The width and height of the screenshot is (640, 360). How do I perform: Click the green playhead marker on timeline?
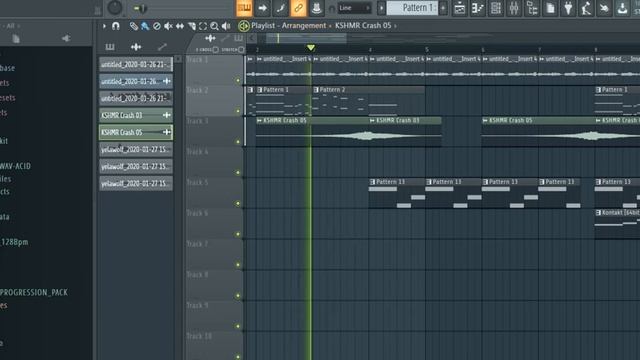tap(311, 48)
